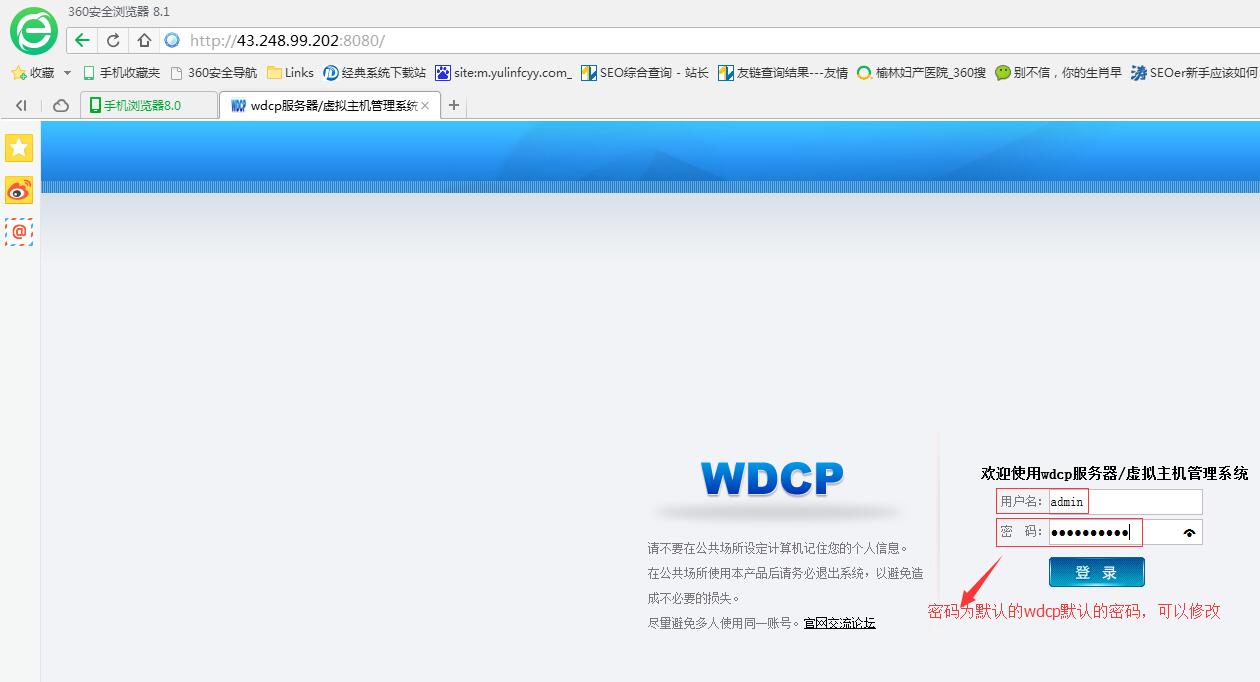Click the 360 browser logo top-left
Screen dimensions: 1260x682
coord(33,32)
